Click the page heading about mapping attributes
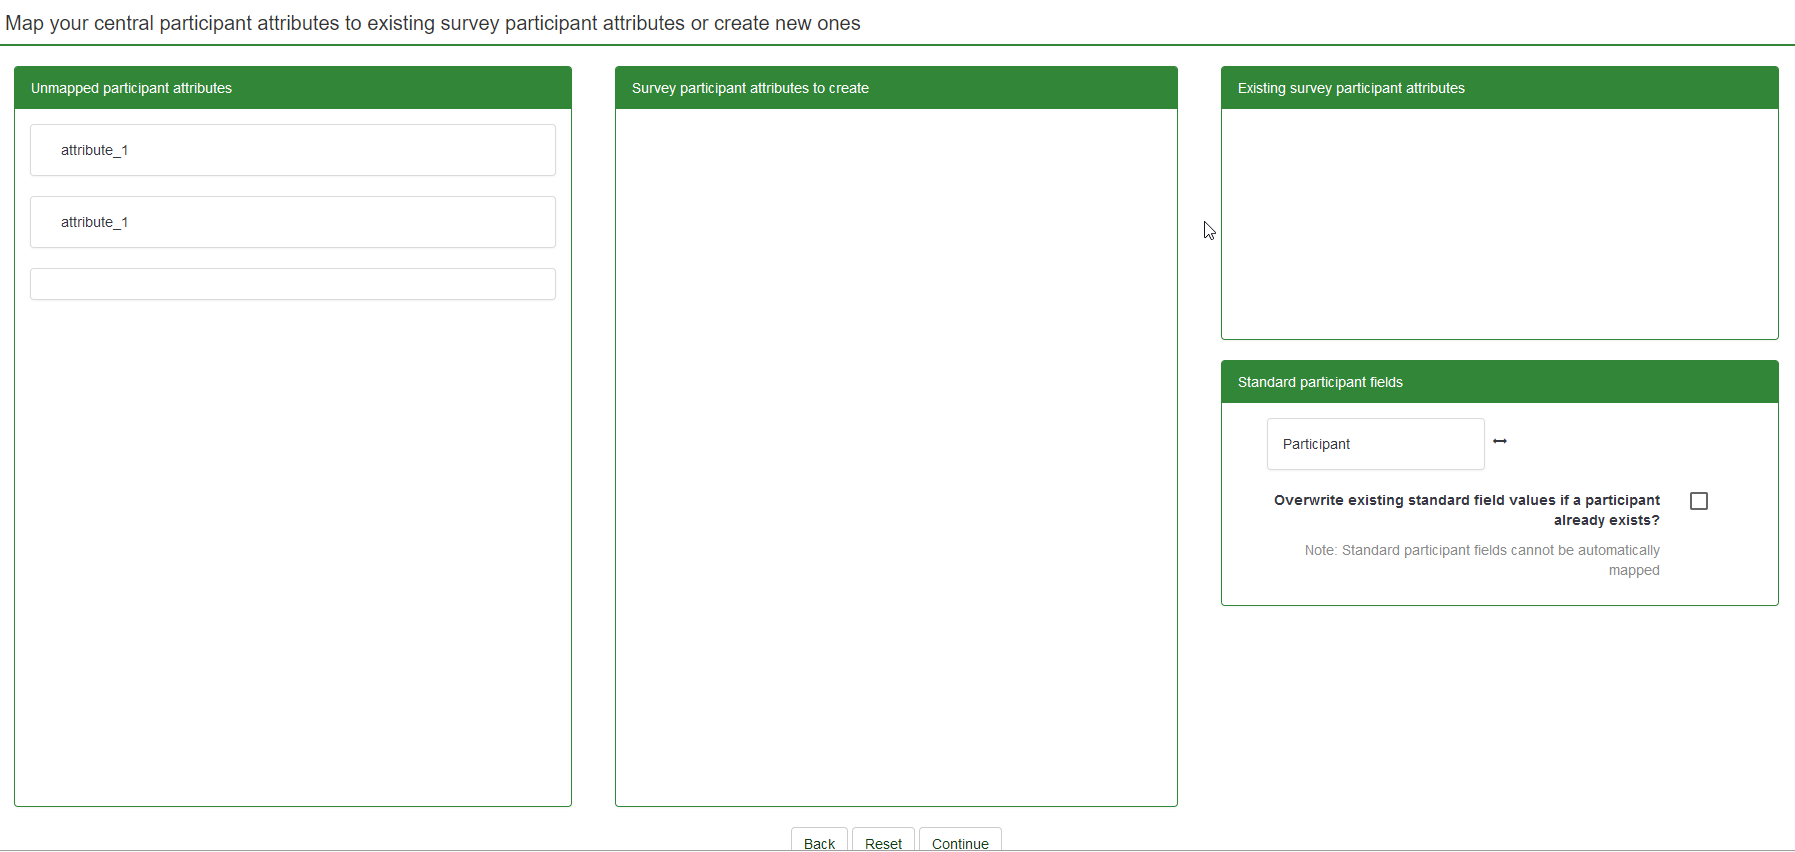The image size is (1795, 852). pos(433,23)
